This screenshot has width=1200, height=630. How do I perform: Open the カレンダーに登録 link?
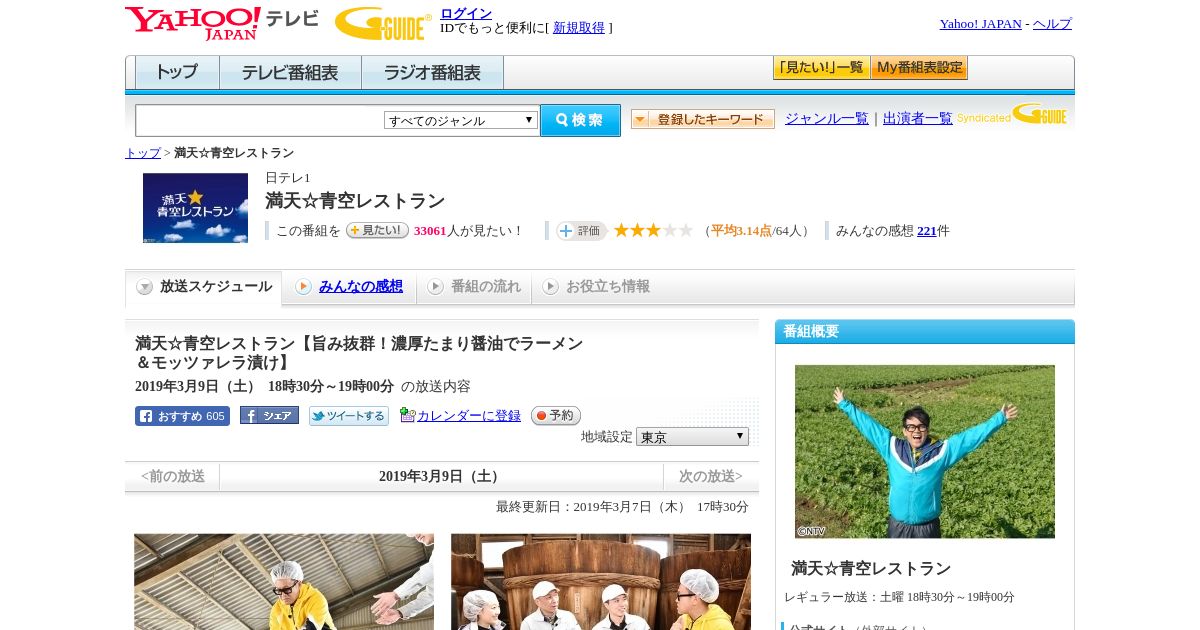click(x=469, y=416)
